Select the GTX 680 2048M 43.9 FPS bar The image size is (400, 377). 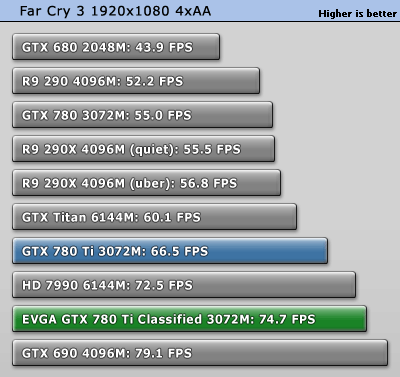tap(116, 47)
